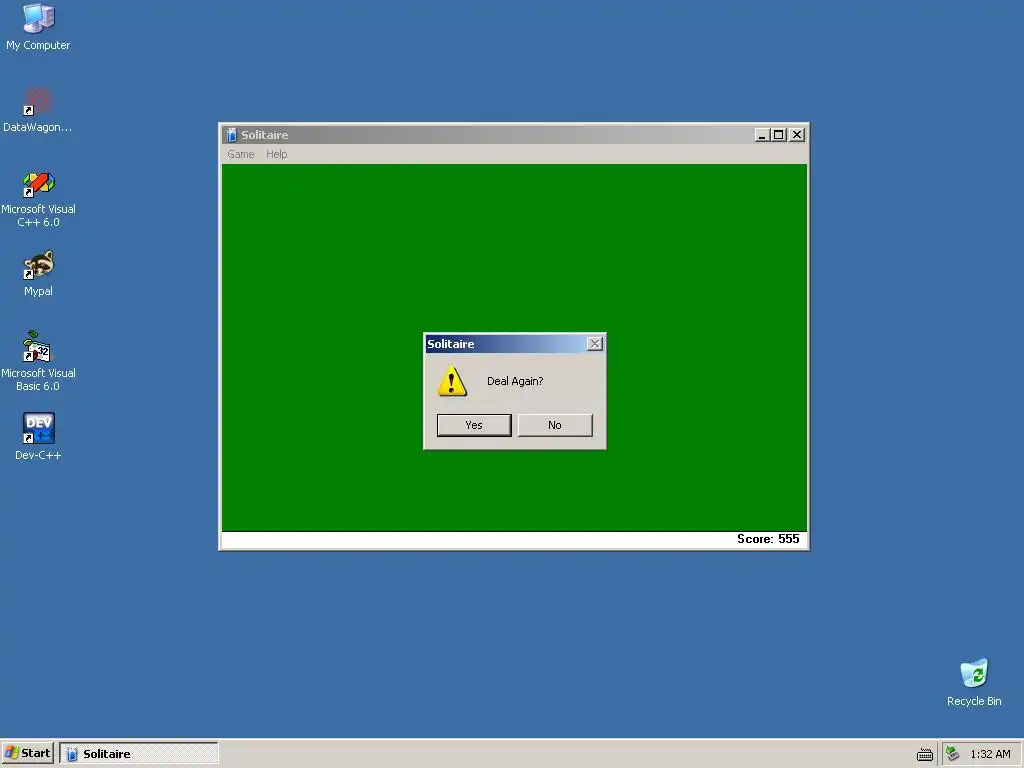Select the Mypal browser icon

coord(38,274)
